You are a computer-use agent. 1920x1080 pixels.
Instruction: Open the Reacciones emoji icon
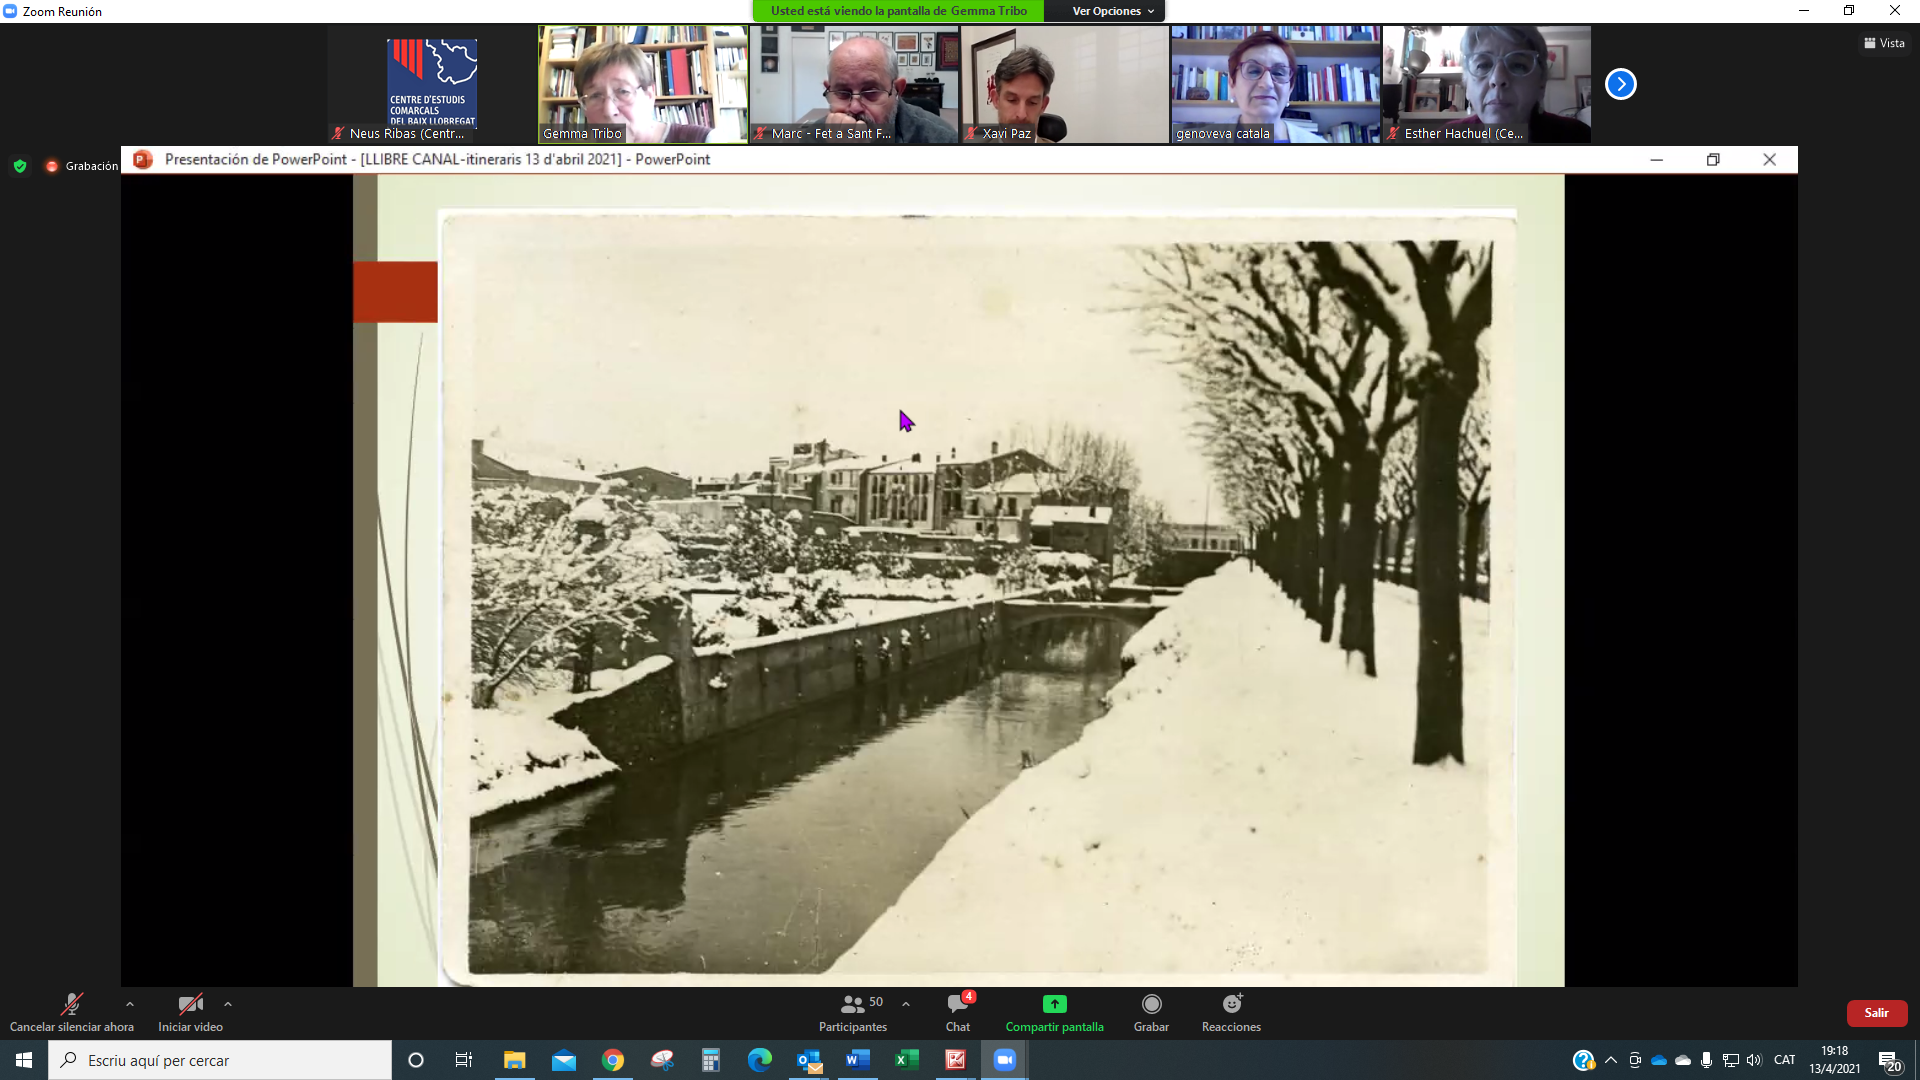[1231, 1004]
